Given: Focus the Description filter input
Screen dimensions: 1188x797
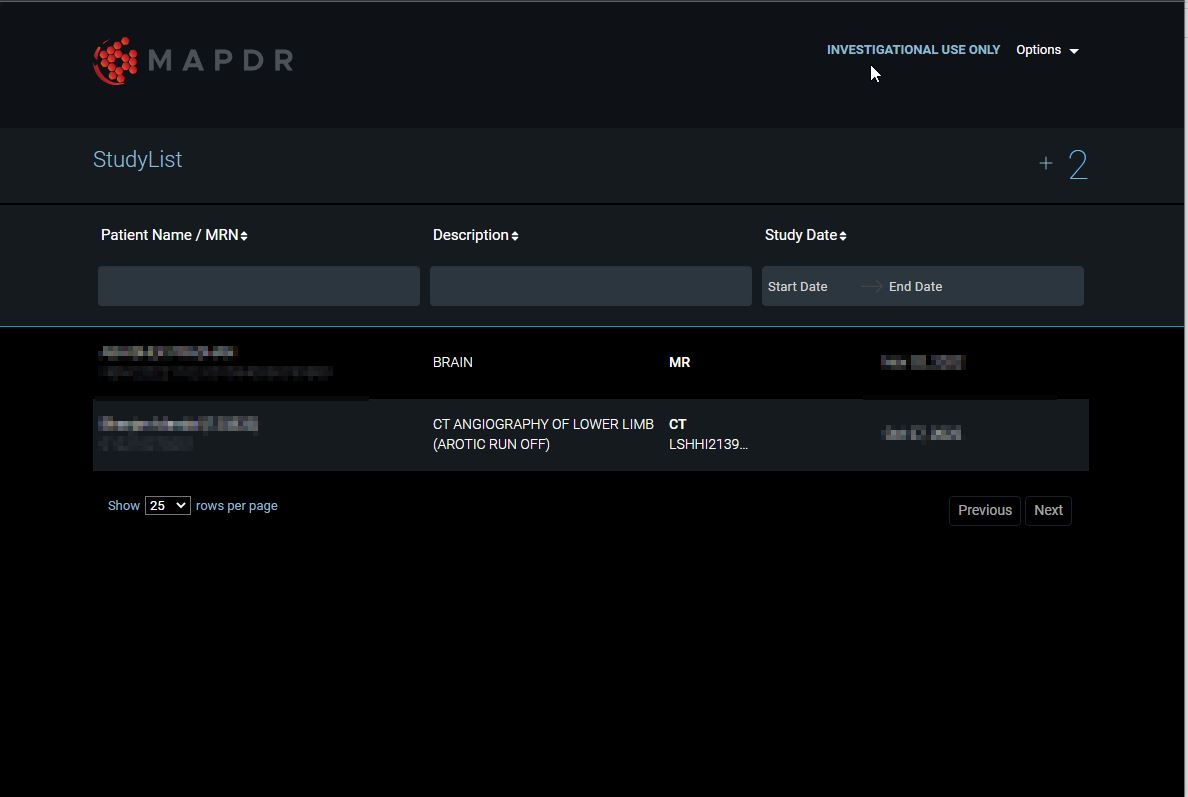Looking at the screenshot, I should (590, 286).
